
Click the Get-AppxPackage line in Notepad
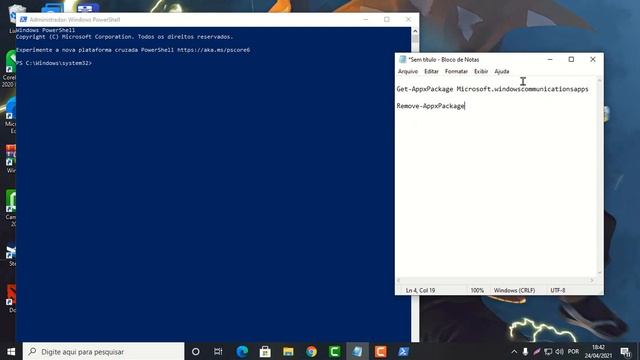(492, 89)
